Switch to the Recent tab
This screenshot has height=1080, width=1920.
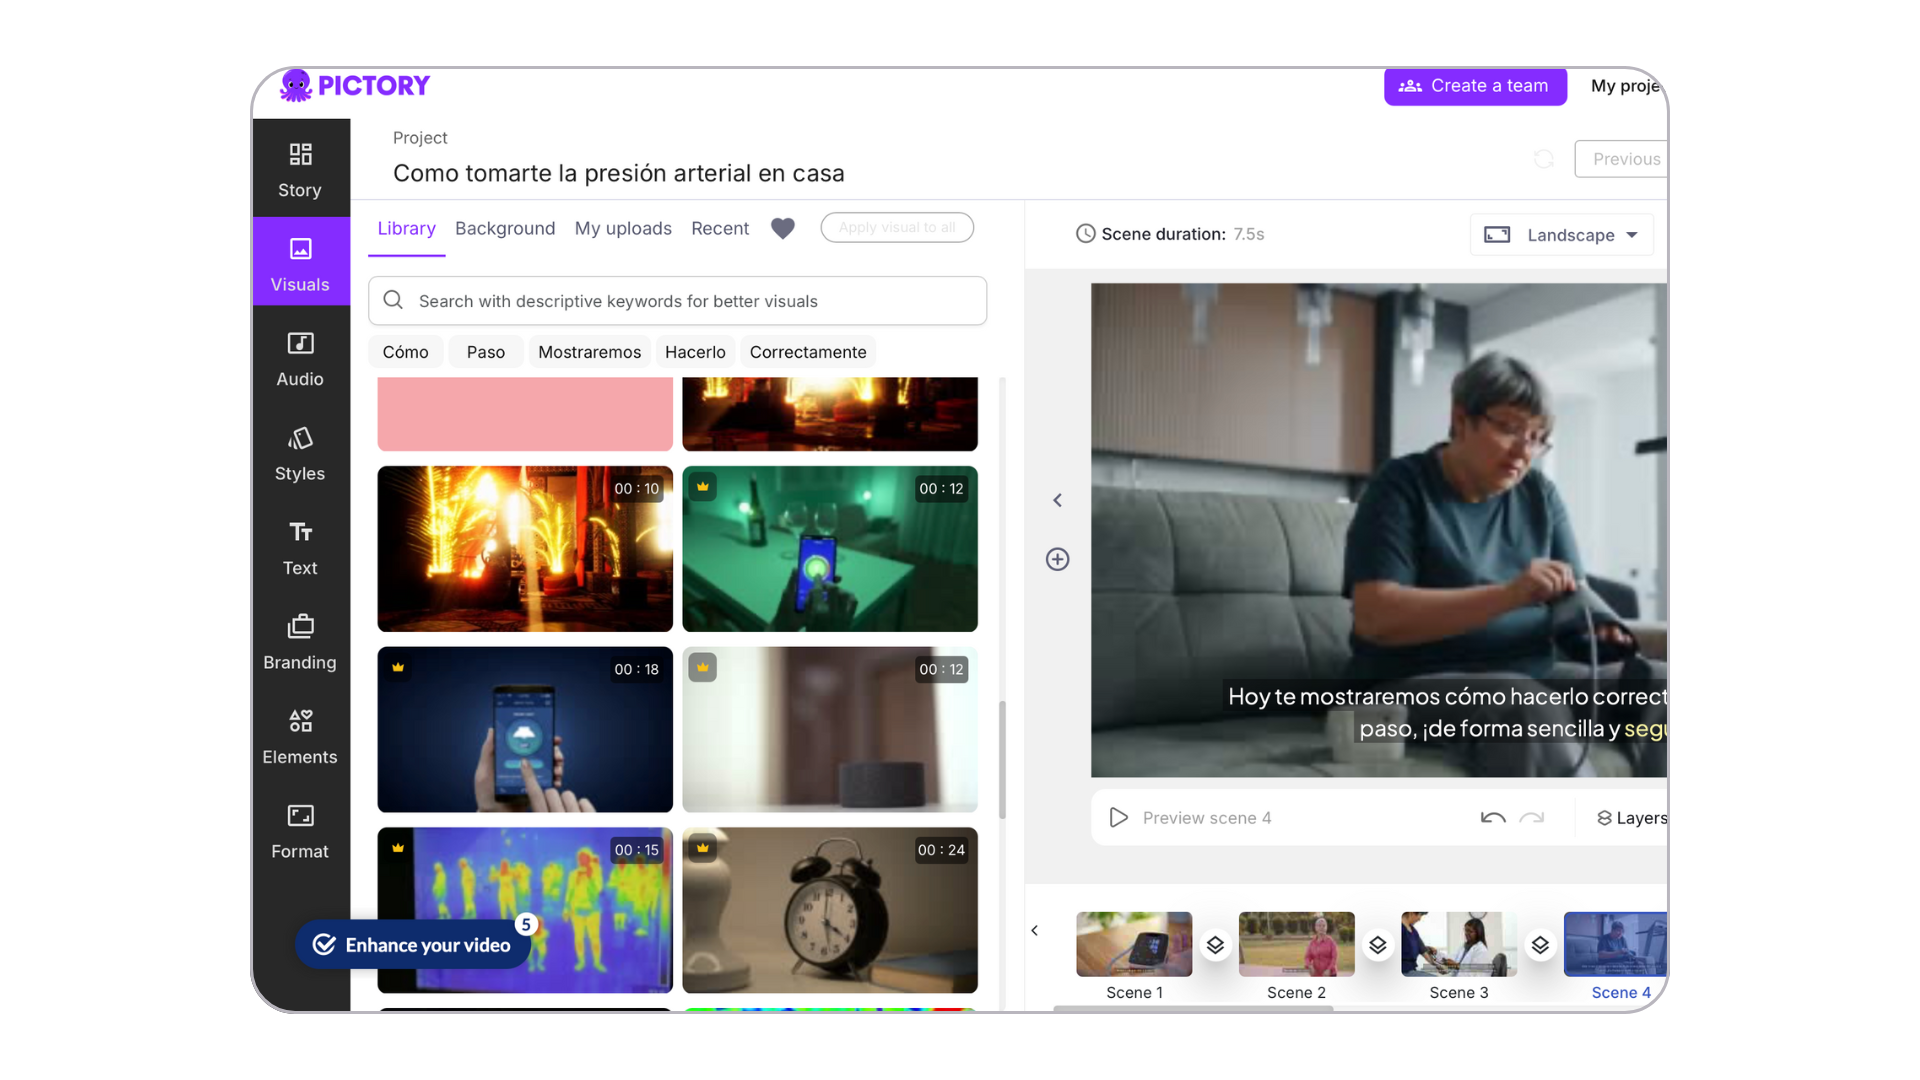click(x=720, y=228)
